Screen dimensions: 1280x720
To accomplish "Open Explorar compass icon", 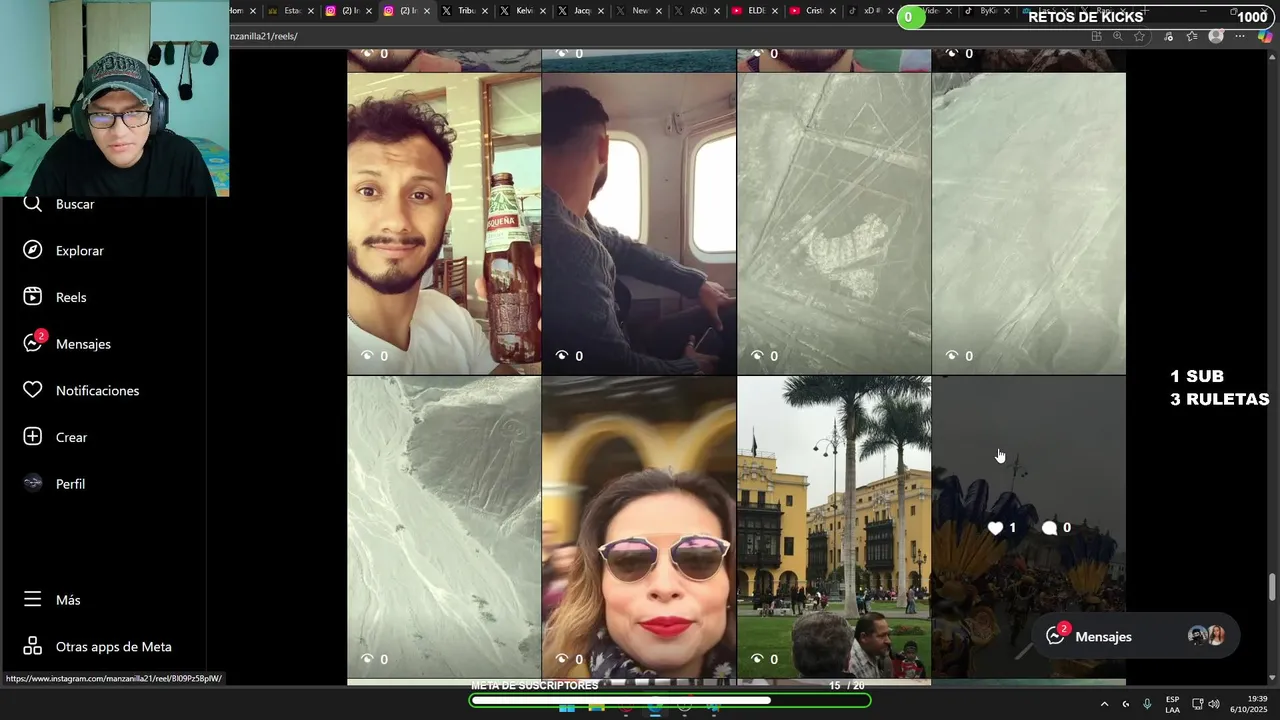I will click(33, 250).
